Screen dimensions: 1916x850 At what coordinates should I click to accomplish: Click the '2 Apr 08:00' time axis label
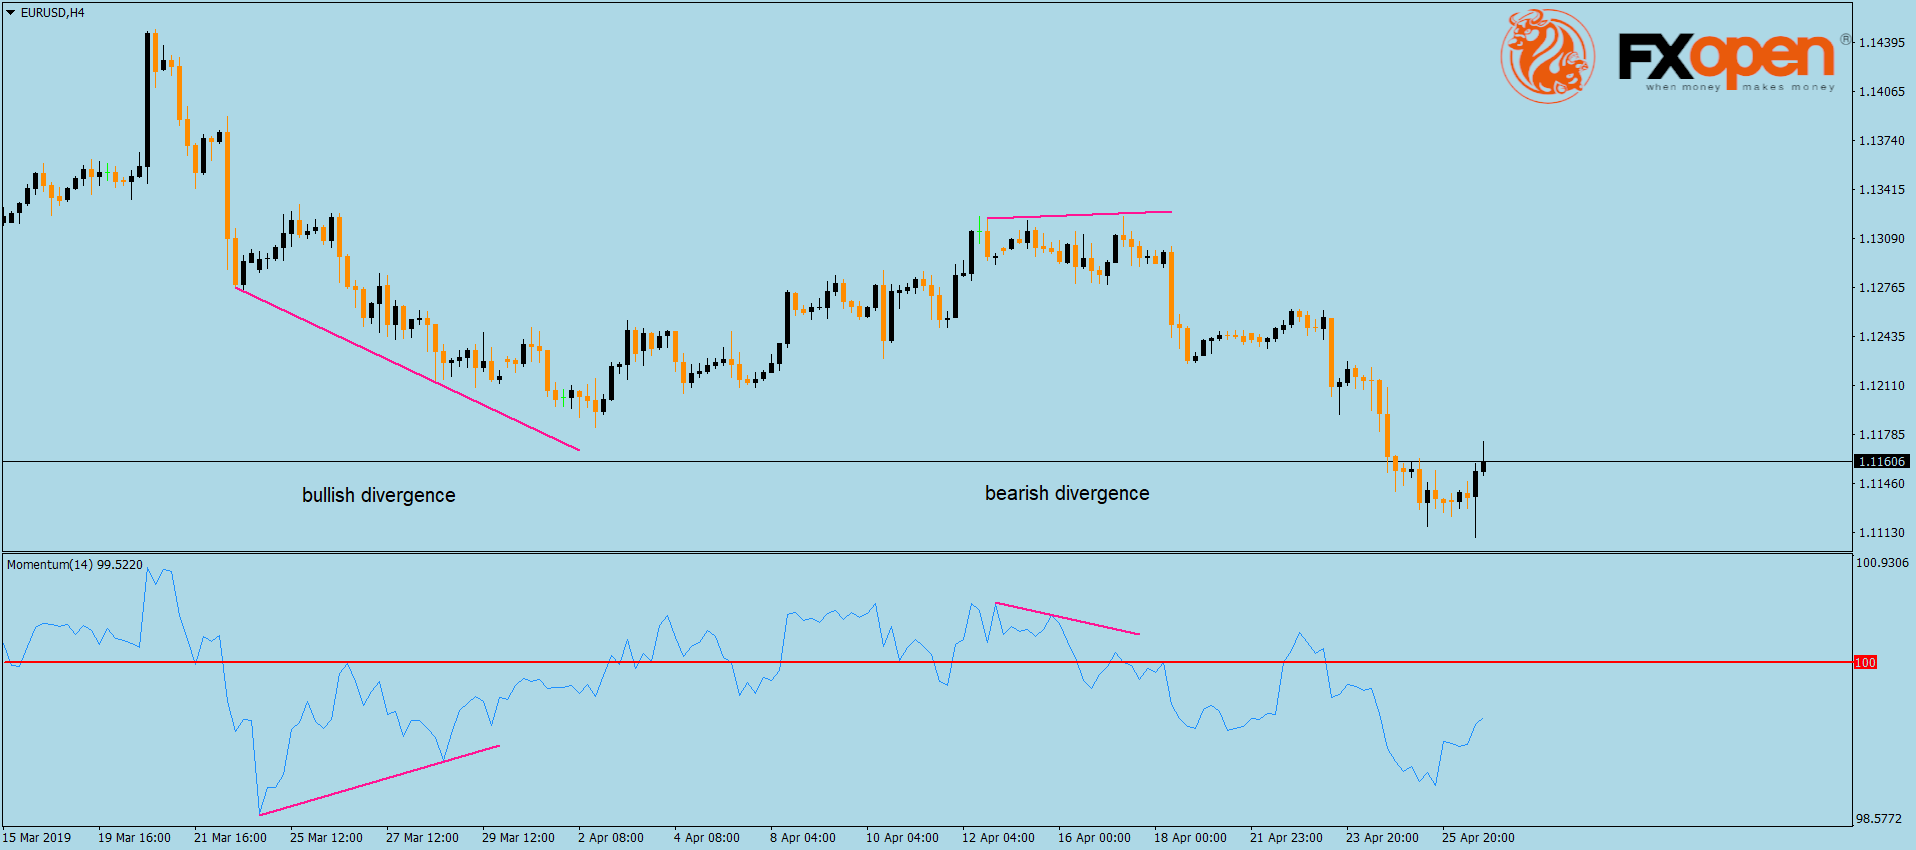click(610, 838)
